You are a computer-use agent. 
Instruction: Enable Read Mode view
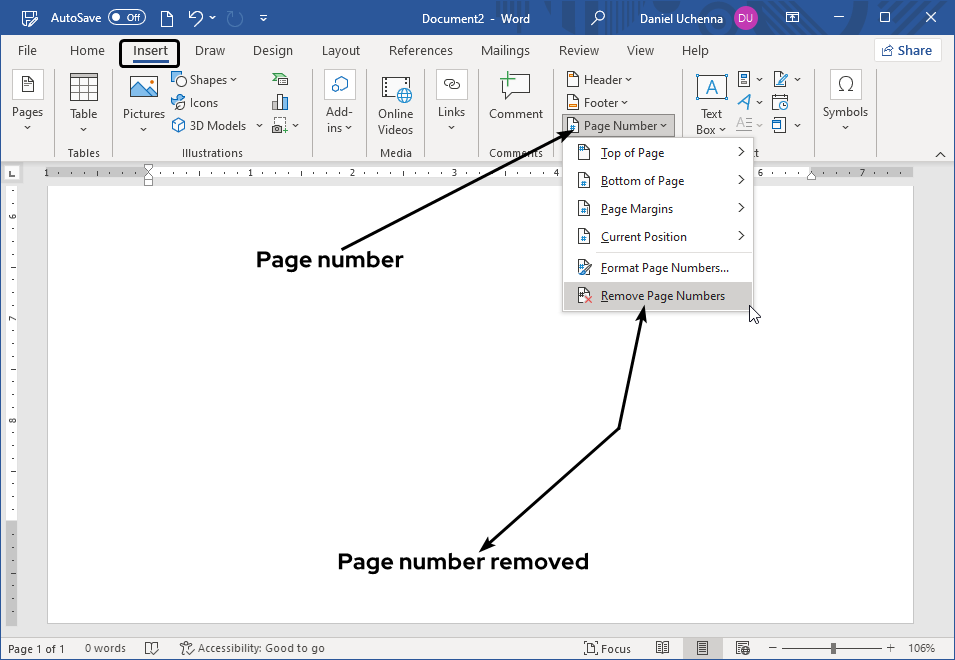click(x=663, y=648)
